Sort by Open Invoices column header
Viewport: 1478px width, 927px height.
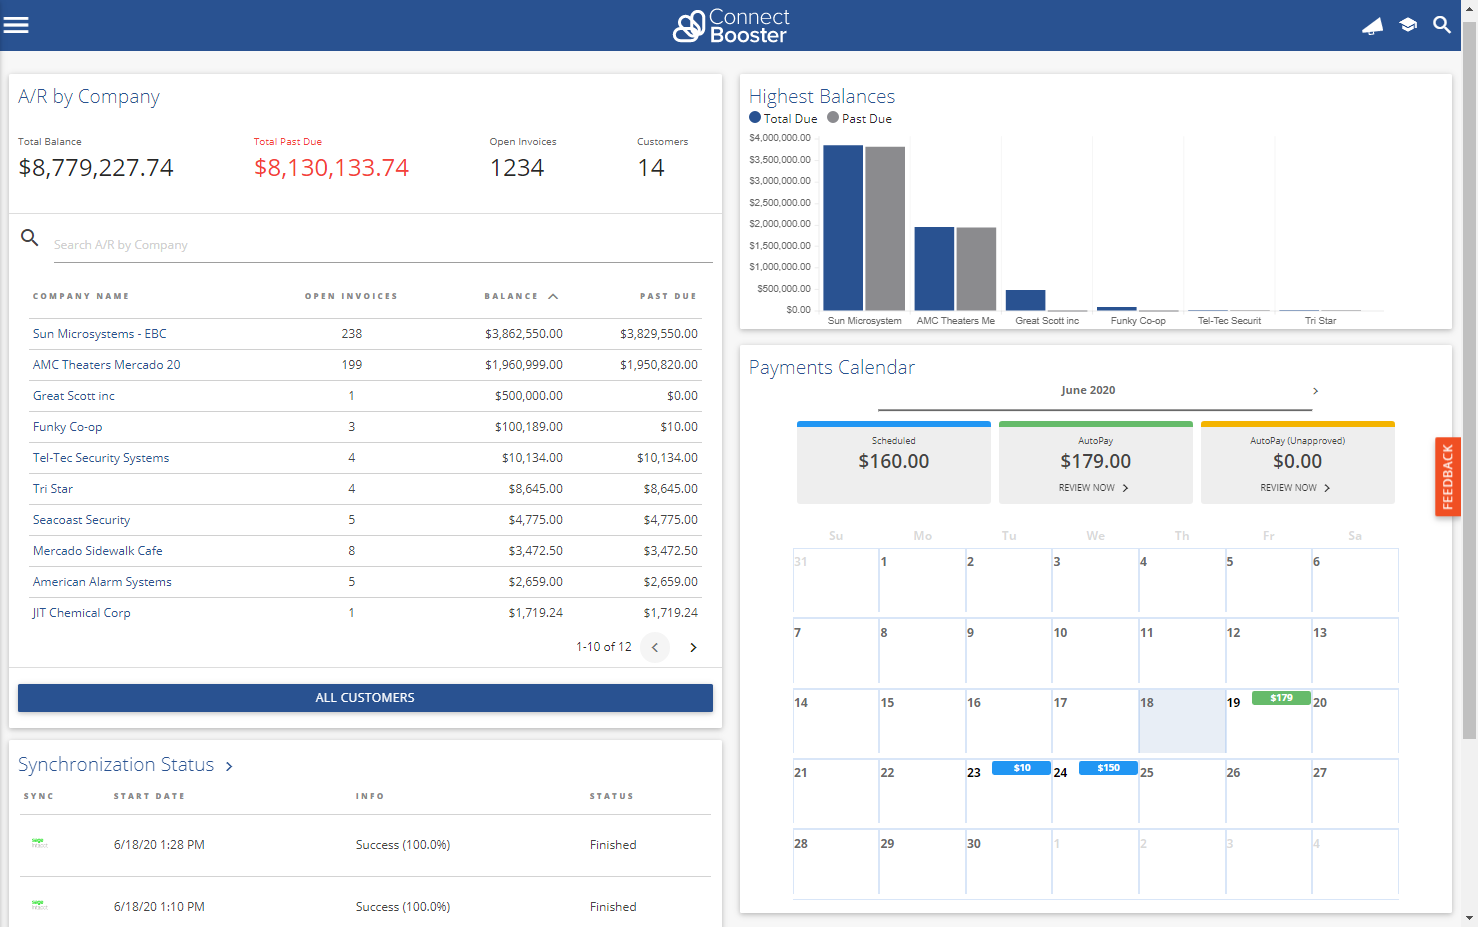[x=351, y=296]
